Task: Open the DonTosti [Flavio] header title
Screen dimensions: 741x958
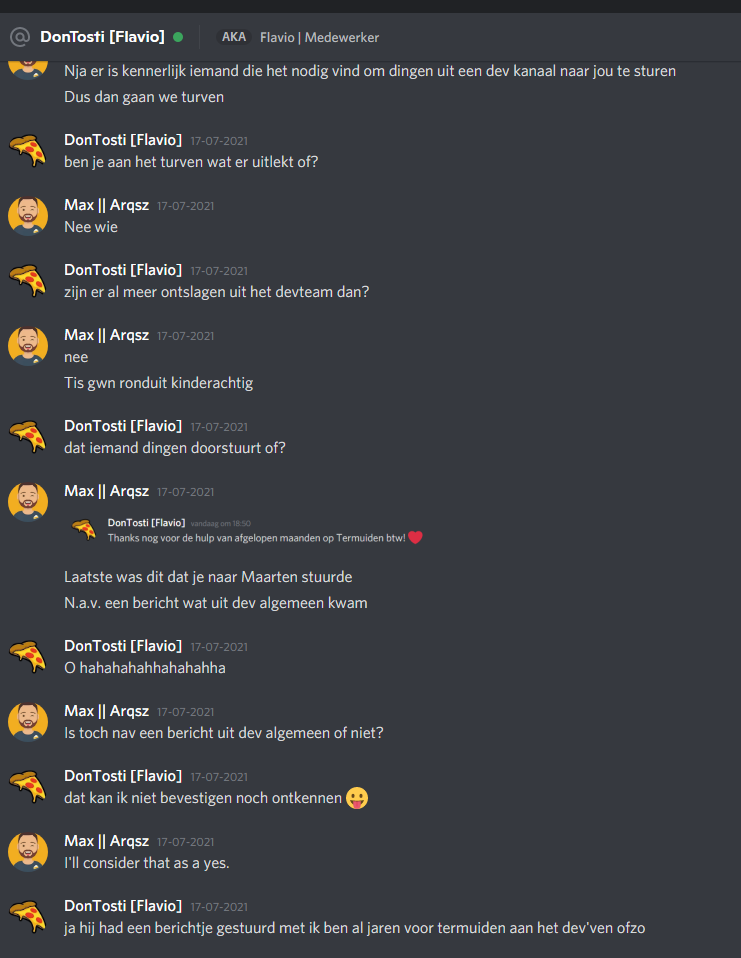Action: click(102, 37)
